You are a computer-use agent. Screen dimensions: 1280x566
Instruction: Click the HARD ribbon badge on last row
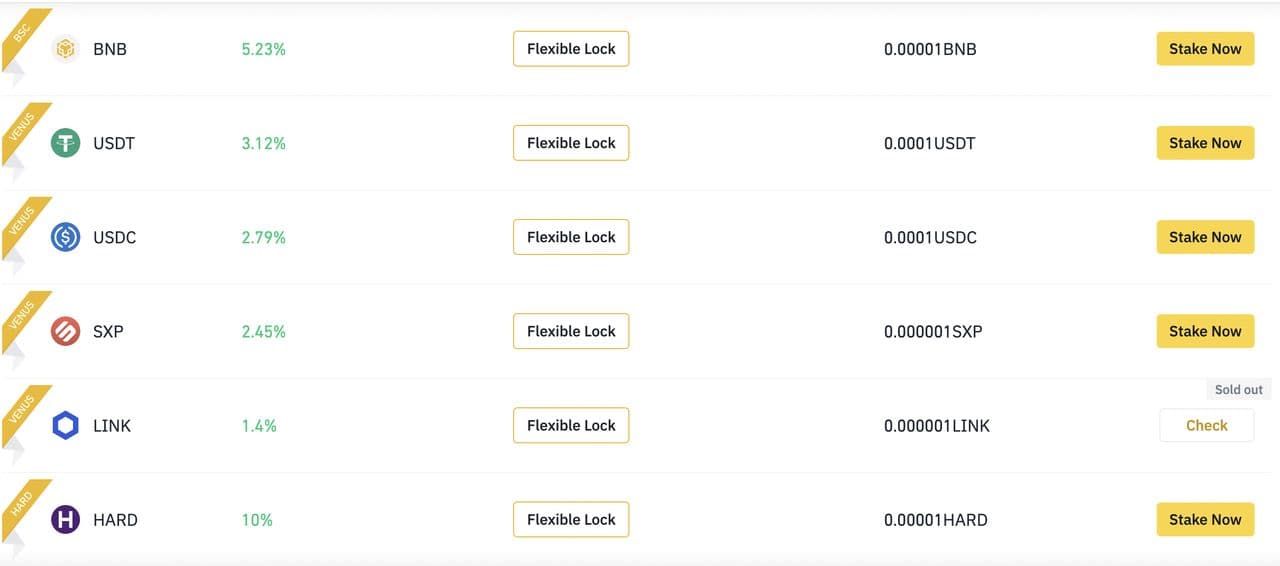22,503
